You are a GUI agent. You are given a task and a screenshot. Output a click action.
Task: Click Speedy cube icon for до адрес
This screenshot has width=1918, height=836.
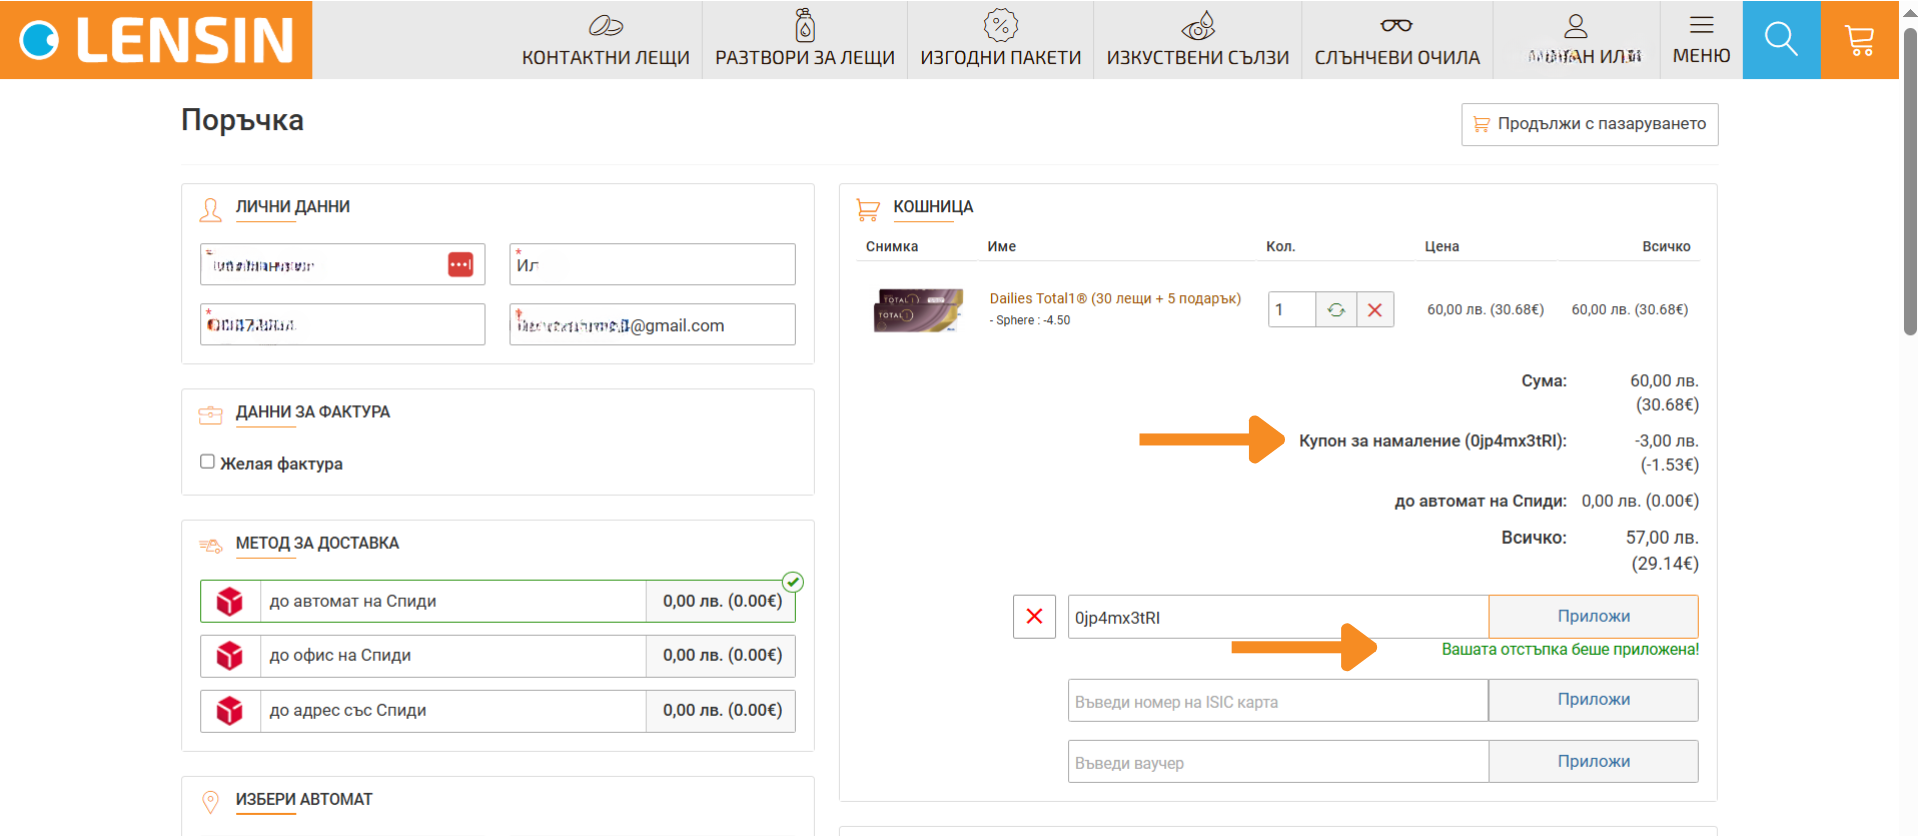pos(230,711)
